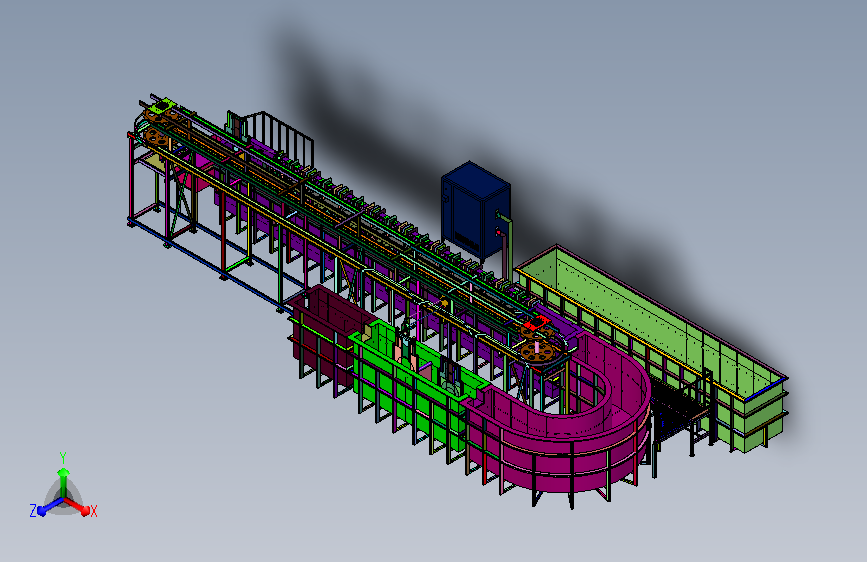
Task: Click the blue Z axis of the triad
Action: click(x=48, y=506)
